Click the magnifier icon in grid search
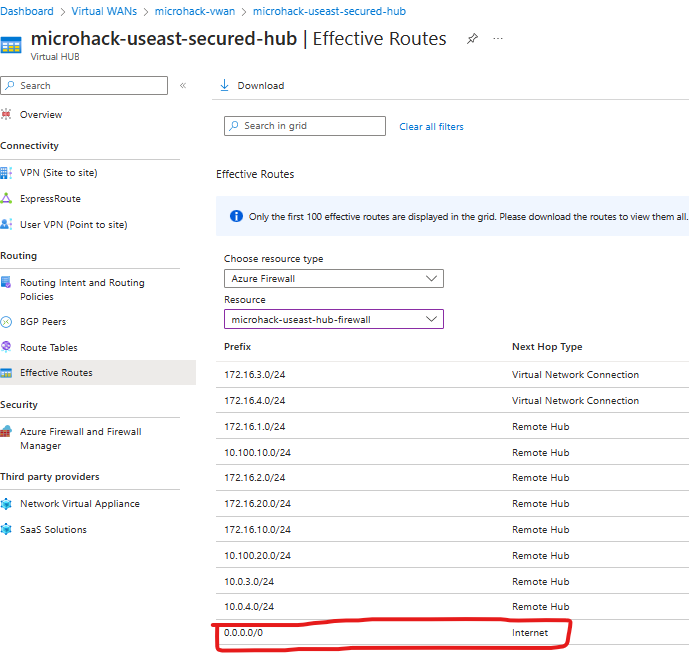 point(234,126)
